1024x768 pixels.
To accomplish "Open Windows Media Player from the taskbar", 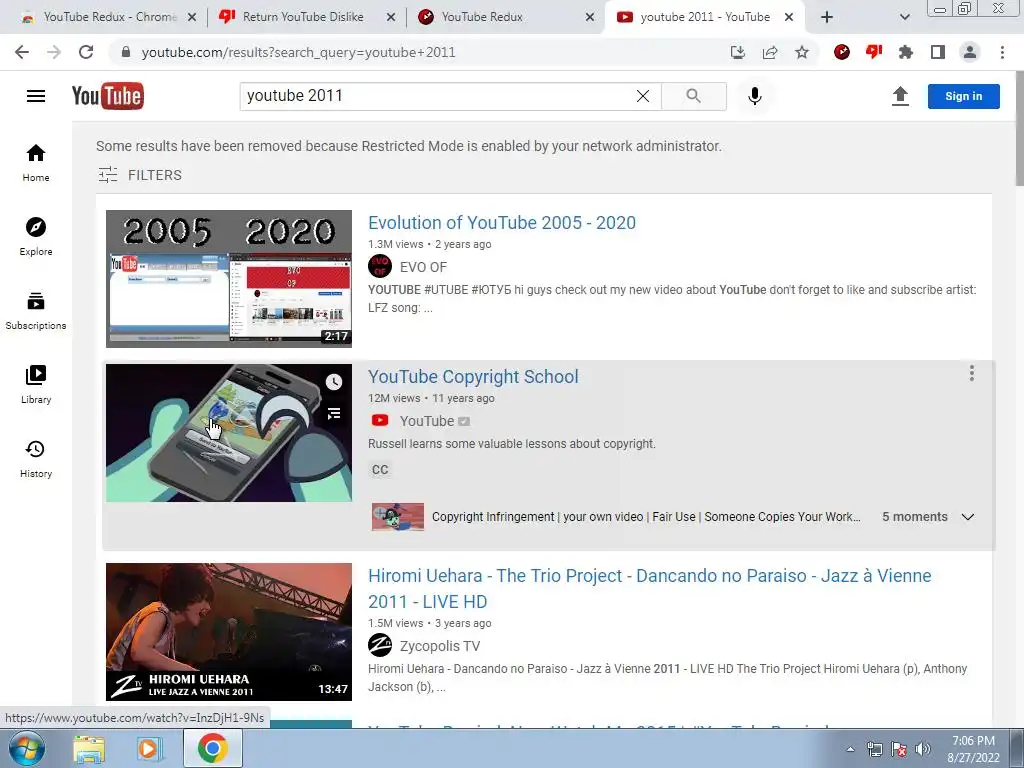I will (x=149, y=749).
